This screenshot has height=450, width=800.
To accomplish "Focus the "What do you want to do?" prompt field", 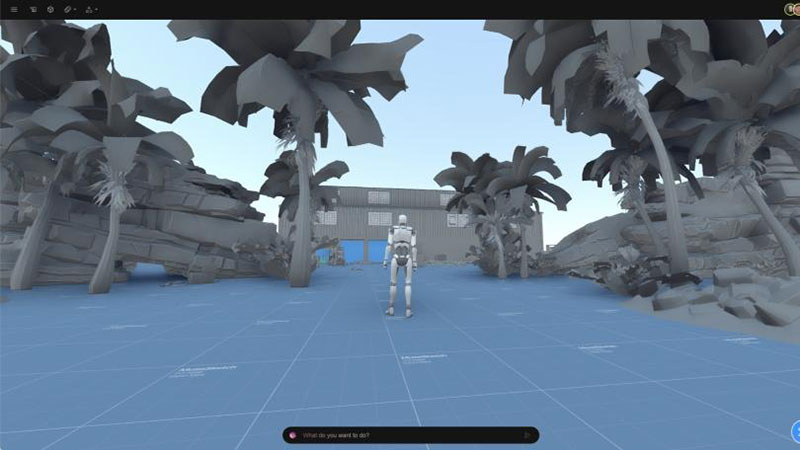I will 411,435.
